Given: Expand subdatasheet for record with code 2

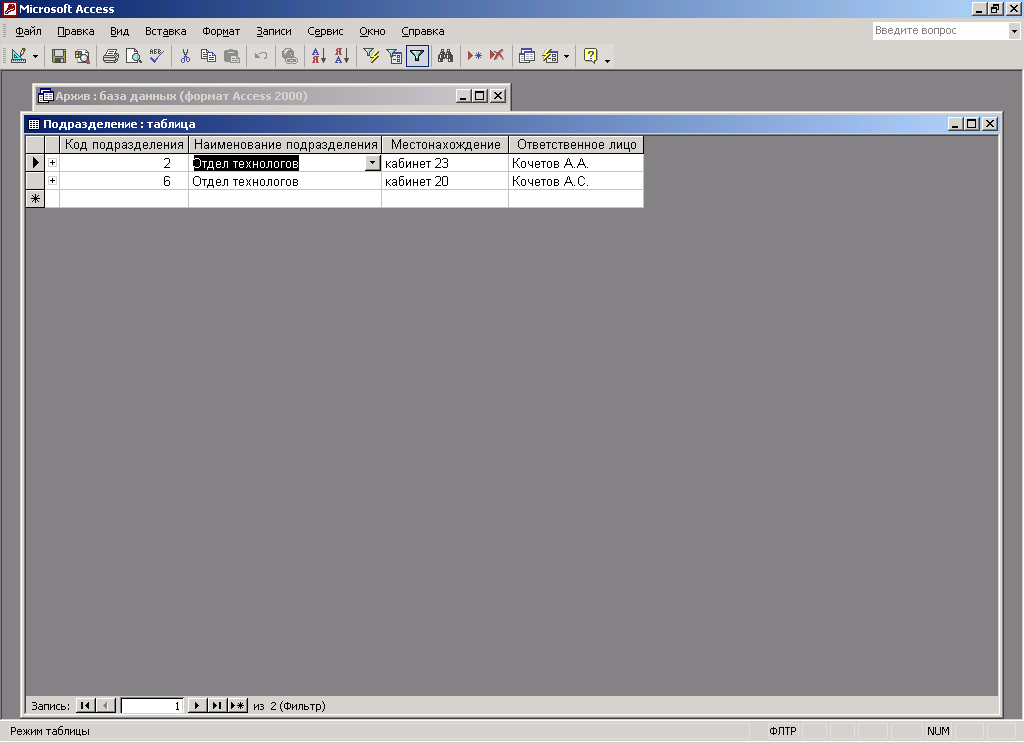Looking at the screenshot, I should click(52, 163).
